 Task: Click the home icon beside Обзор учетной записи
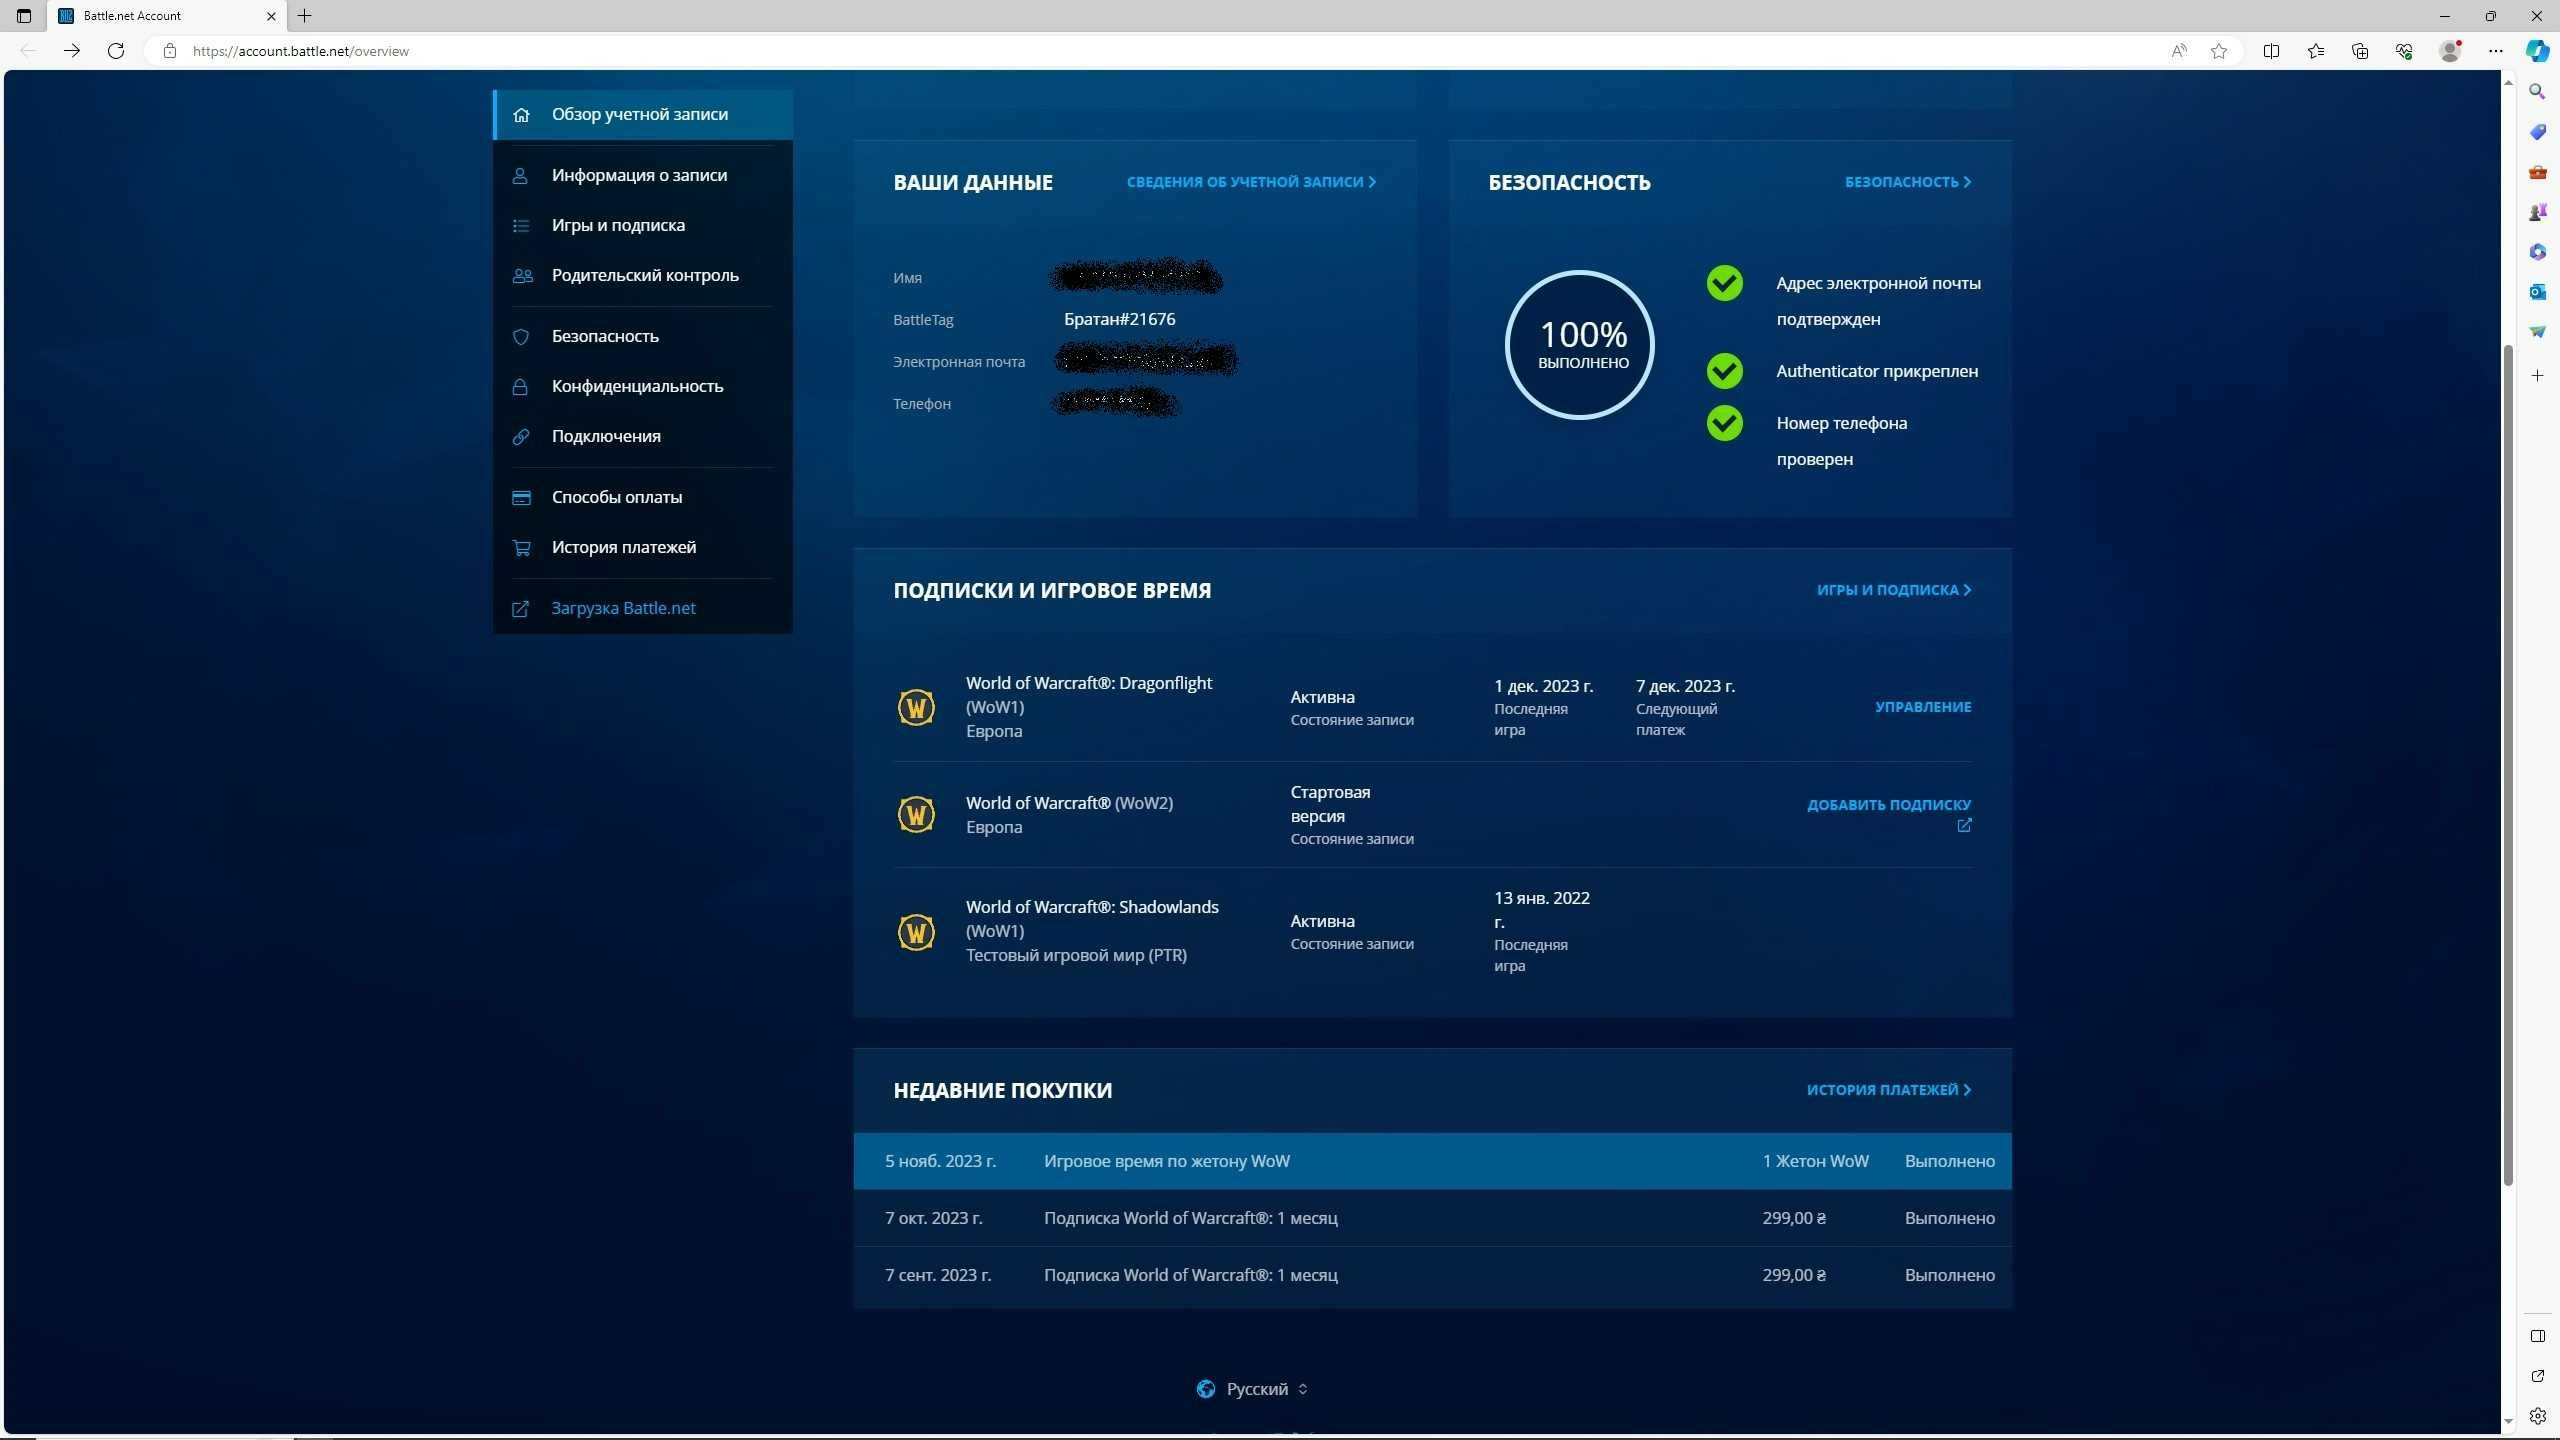tap(521, 115)
